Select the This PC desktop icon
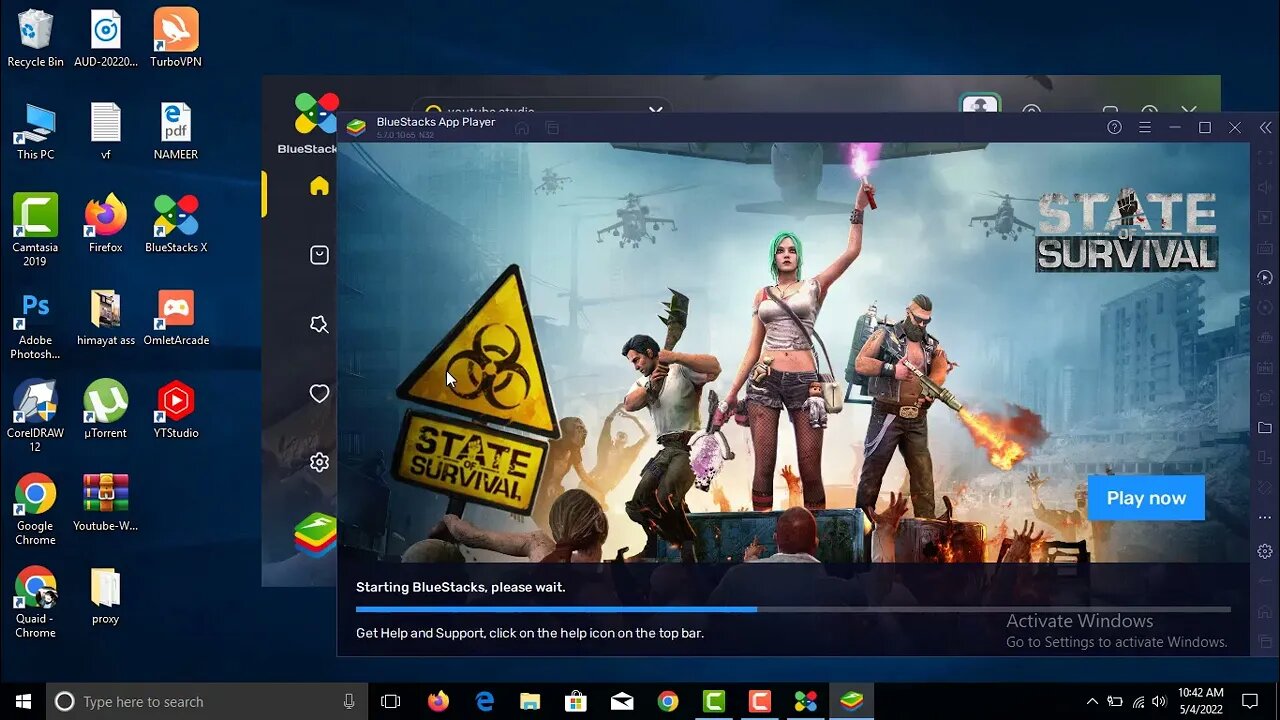The height and width of the screenshot is (720, 1280). click(x=35, y=132)
